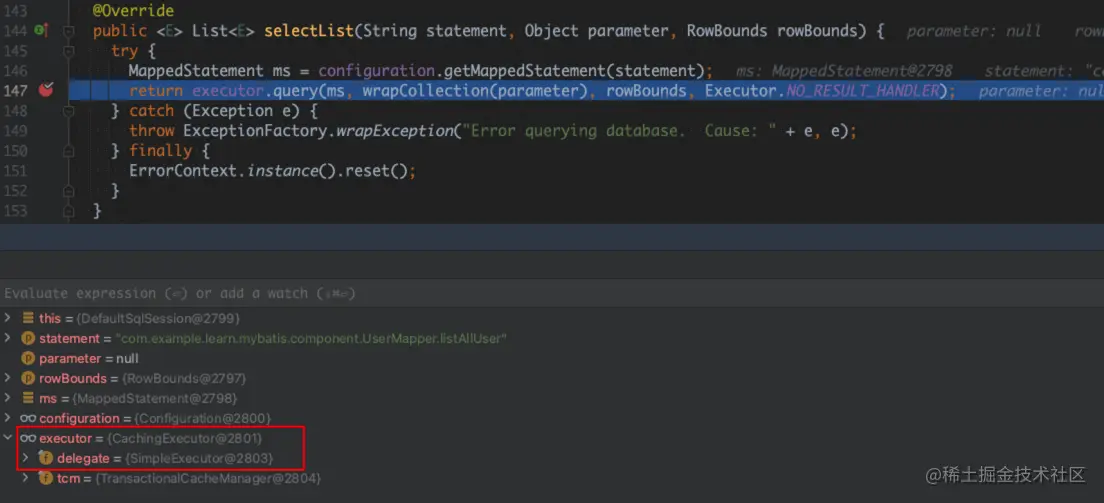Screen dimensions: 1104x503
Task: Expand the tcm field node
Action: coord(26,478)
